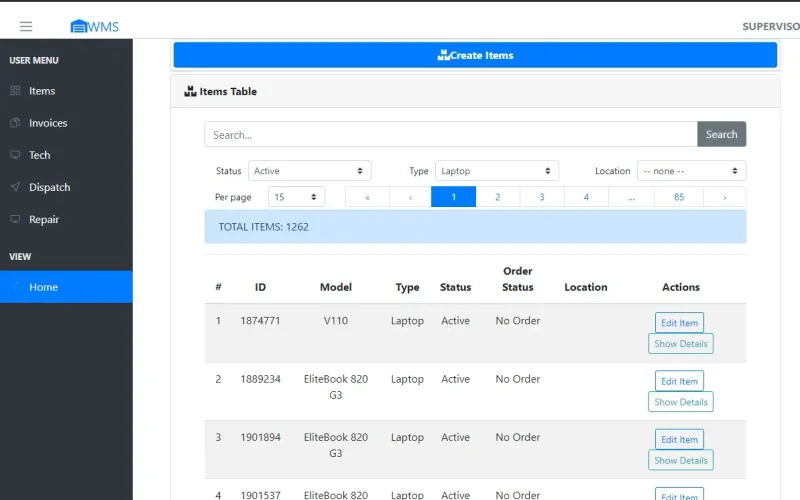Click the Search button
Screen dimensions: 800x500
coord(721,134)
